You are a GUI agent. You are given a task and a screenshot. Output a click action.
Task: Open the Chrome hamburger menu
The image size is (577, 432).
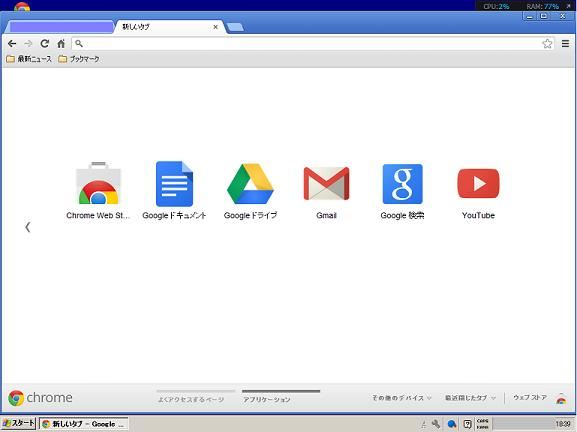click(566, 44)
